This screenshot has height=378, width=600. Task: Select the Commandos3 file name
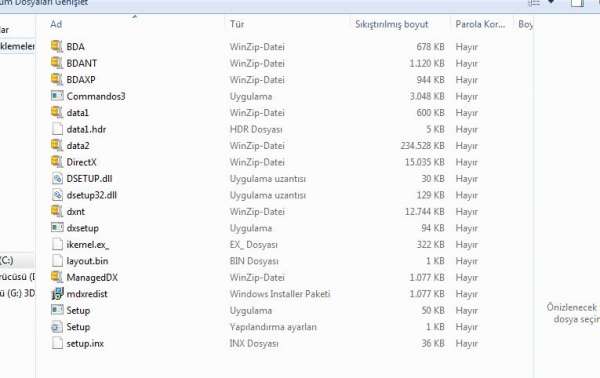click(96, 96)
